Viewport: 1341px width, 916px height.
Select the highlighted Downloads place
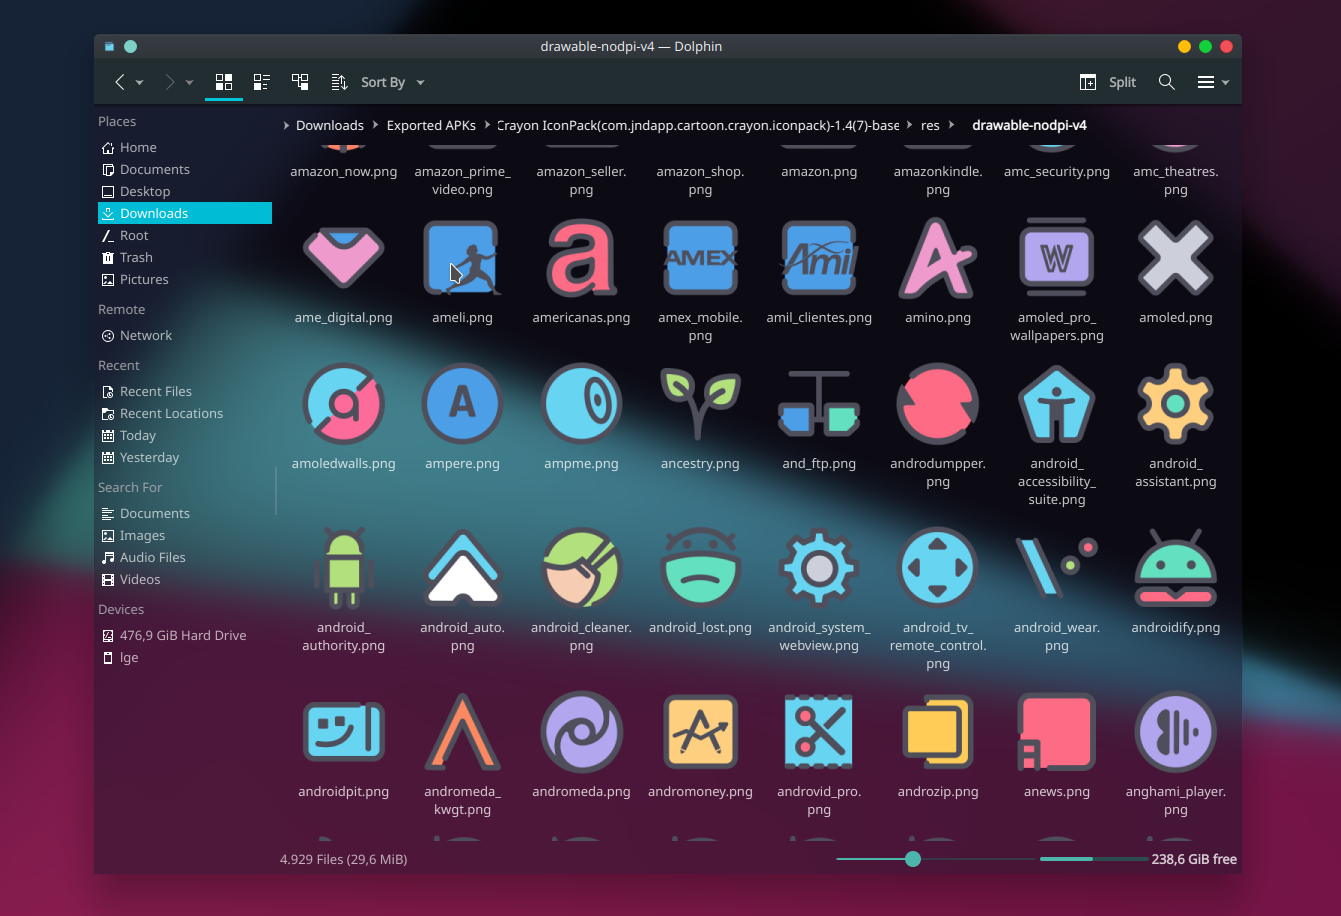point(185,213)
